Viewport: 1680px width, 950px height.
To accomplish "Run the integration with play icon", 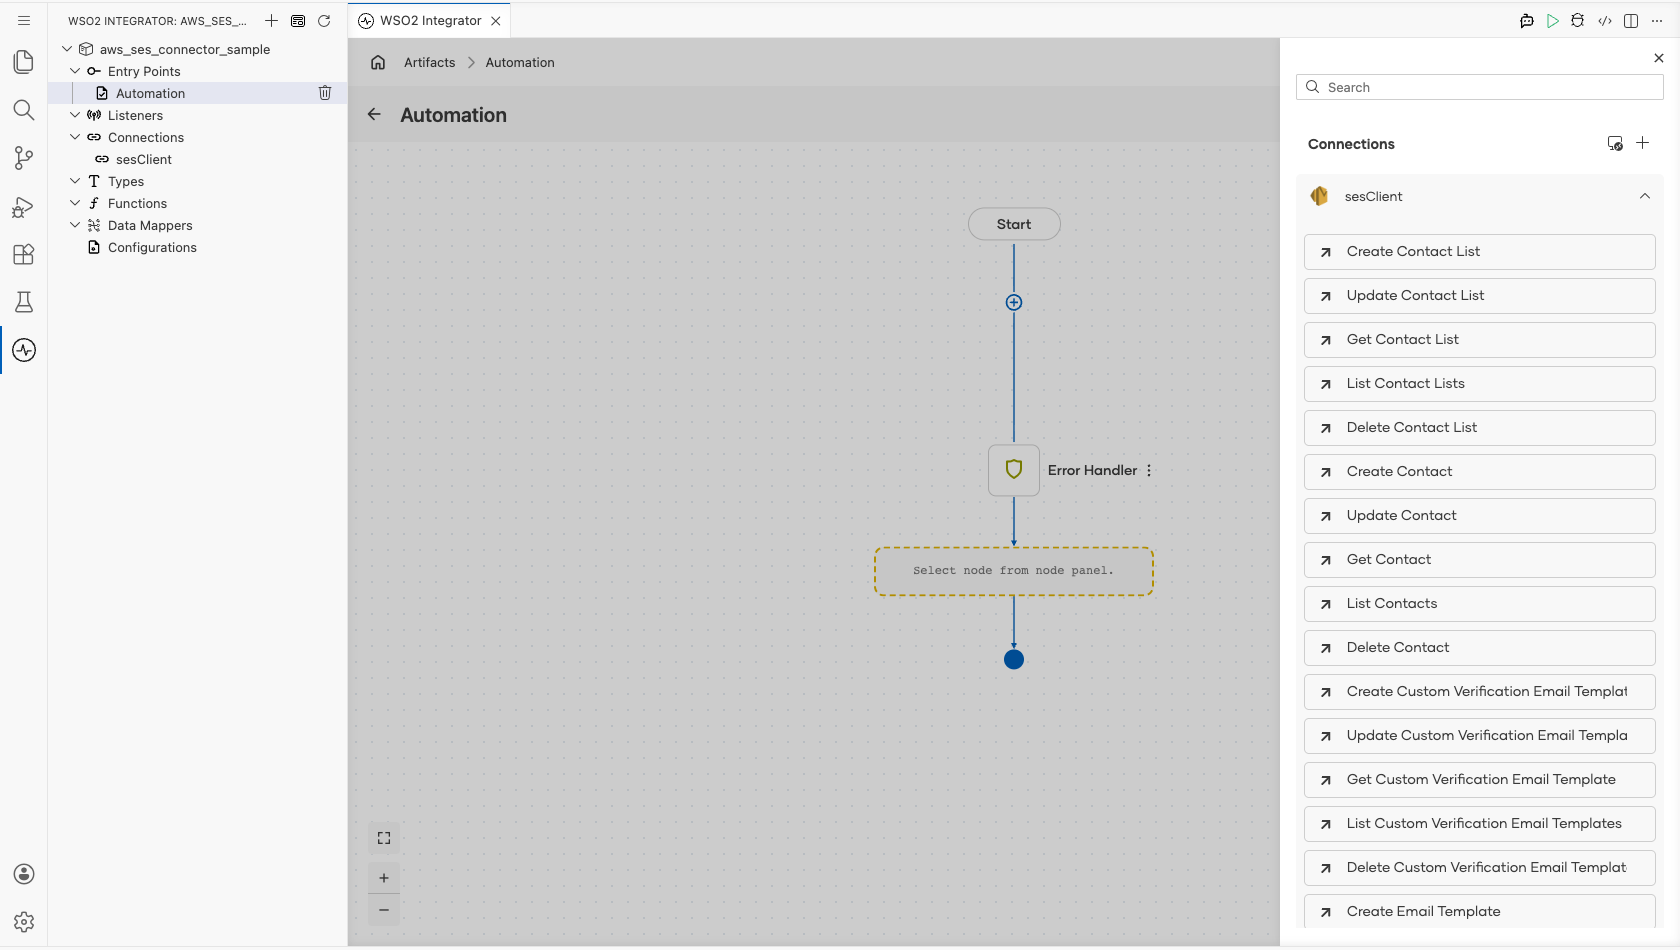I will click(1552, 20).
